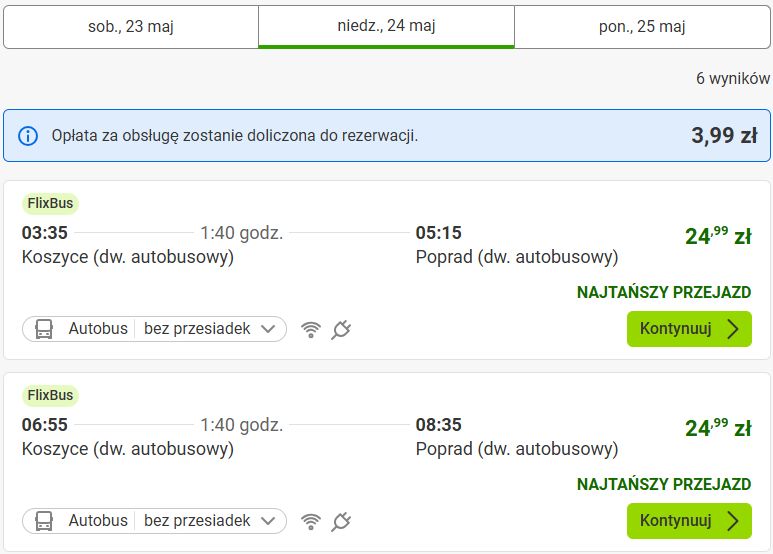
Task: Click the FlixBus label on the first result
Action: pyautogui.click(x=50, y=203)
